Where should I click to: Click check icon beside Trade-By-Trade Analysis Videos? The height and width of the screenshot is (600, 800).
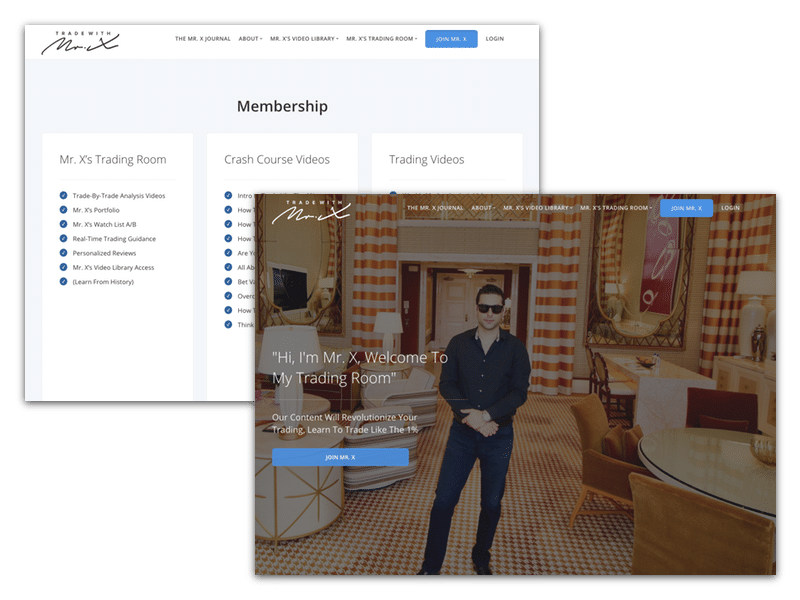click(x=63, y=196)
